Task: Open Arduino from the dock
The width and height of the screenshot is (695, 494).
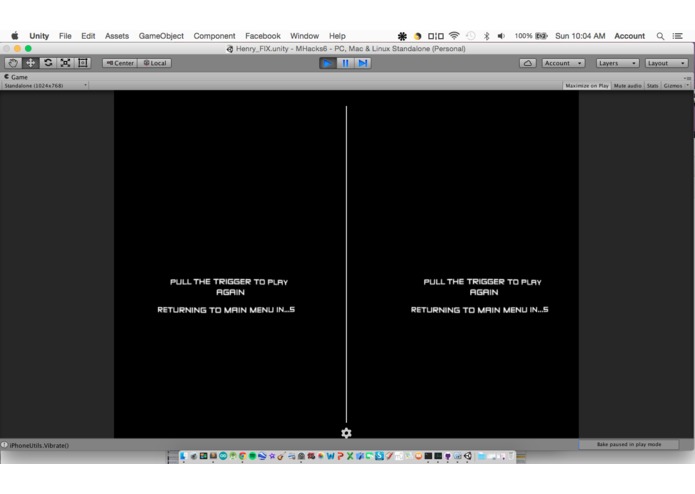Action: [223, 456]
